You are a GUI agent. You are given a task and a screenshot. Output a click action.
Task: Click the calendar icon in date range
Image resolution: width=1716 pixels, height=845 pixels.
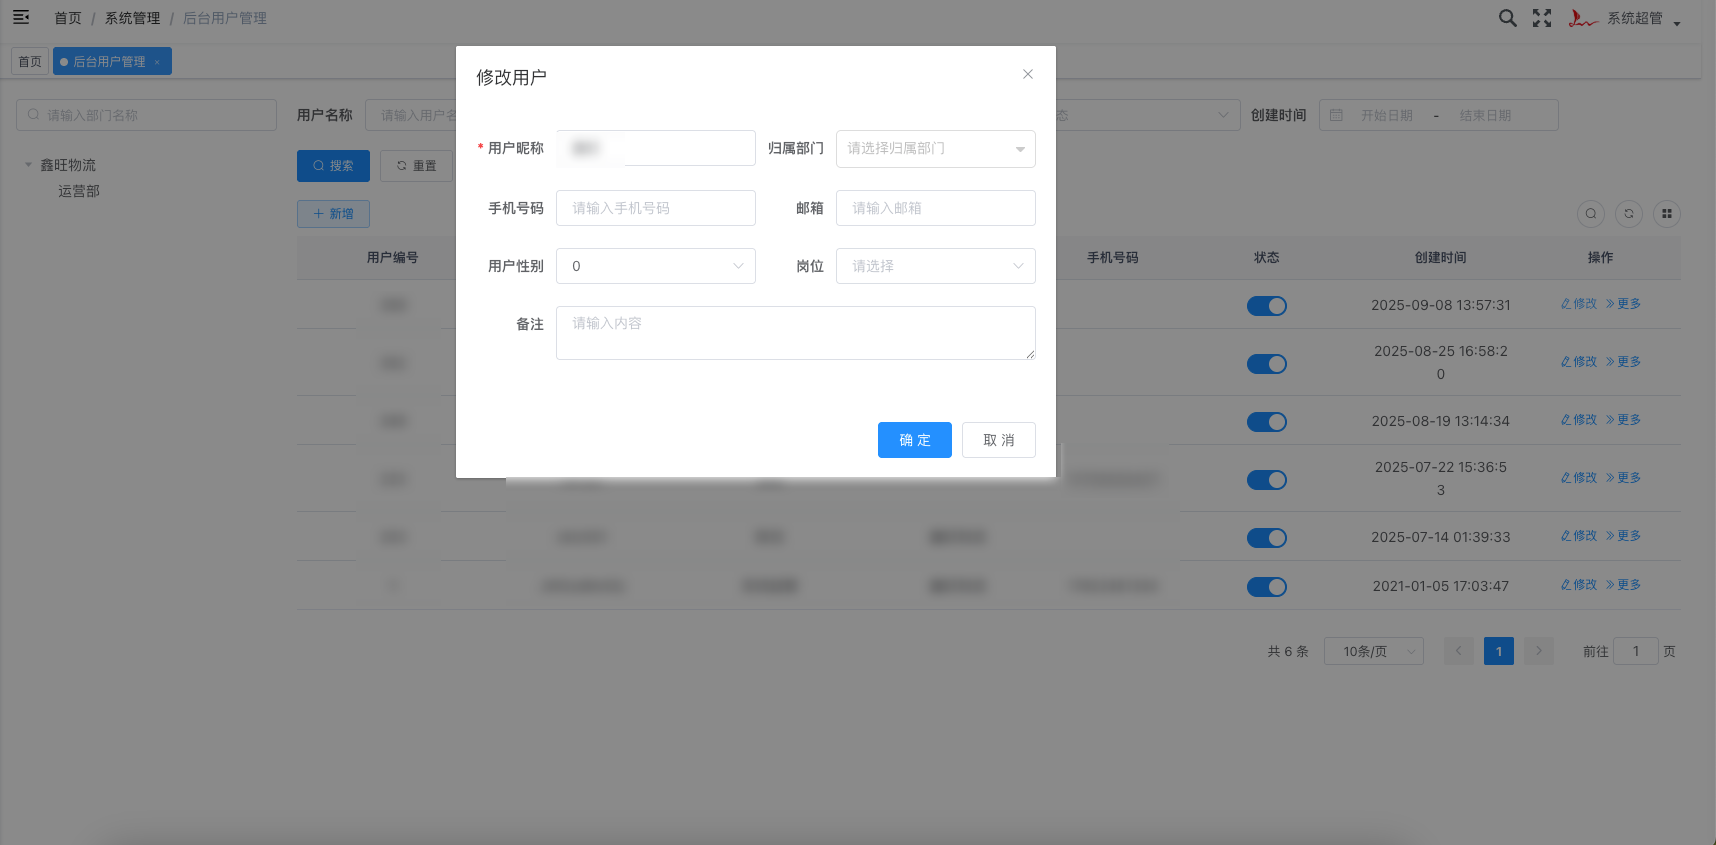(1336, 115)
